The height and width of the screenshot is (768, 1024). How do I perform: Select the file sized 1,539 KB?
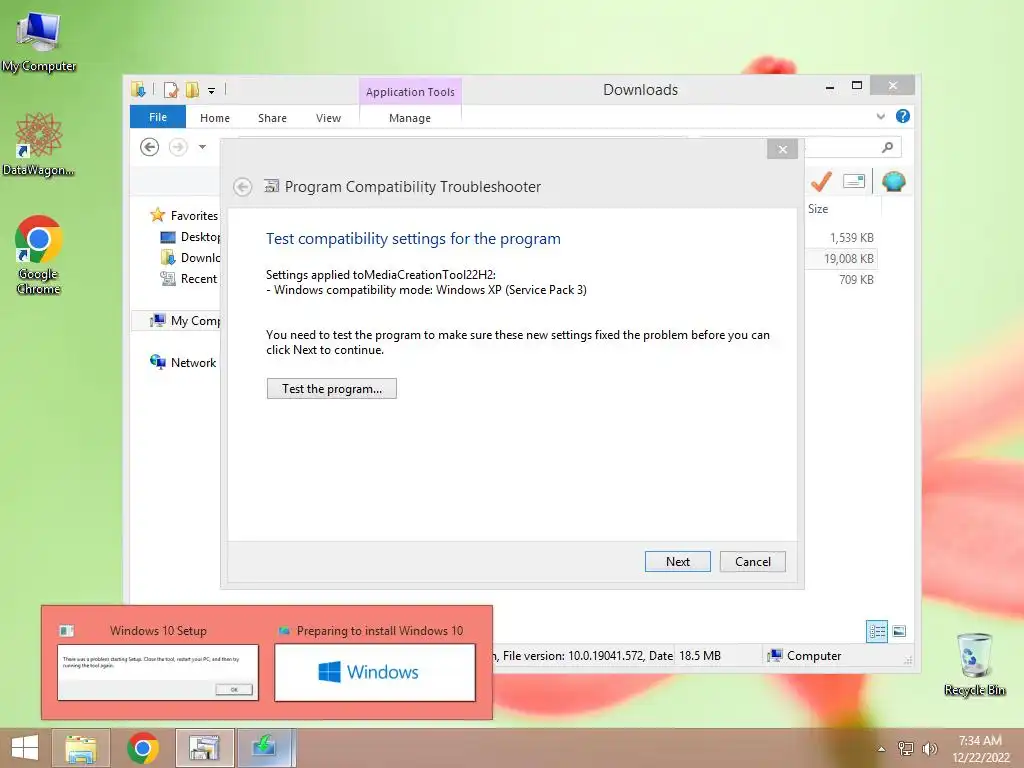(851, 238)
